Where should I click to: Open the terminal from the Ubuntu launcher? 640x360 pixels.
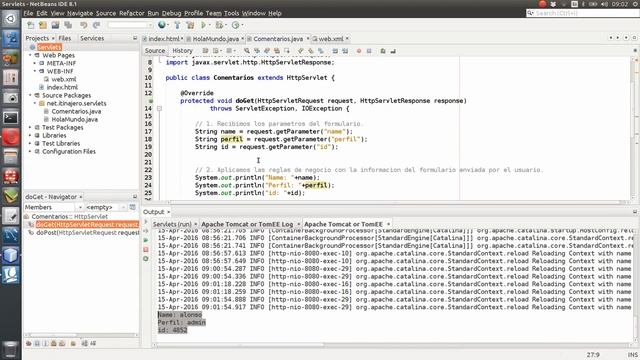pyautogui.click(x=11, y=118)
